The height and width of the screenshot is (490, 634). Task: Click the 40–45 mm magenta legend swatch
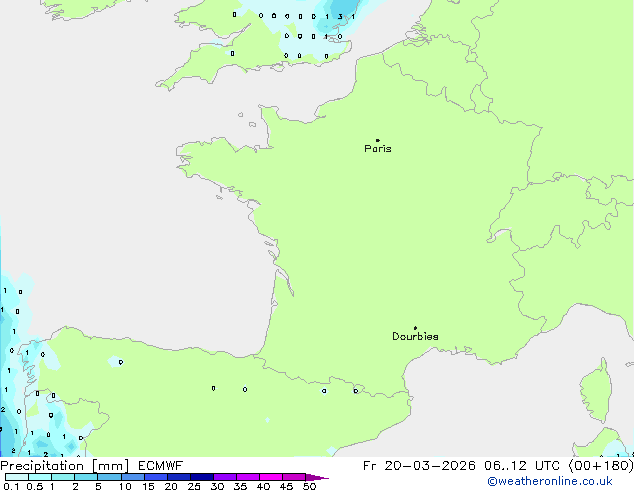(x=271, y=477)
